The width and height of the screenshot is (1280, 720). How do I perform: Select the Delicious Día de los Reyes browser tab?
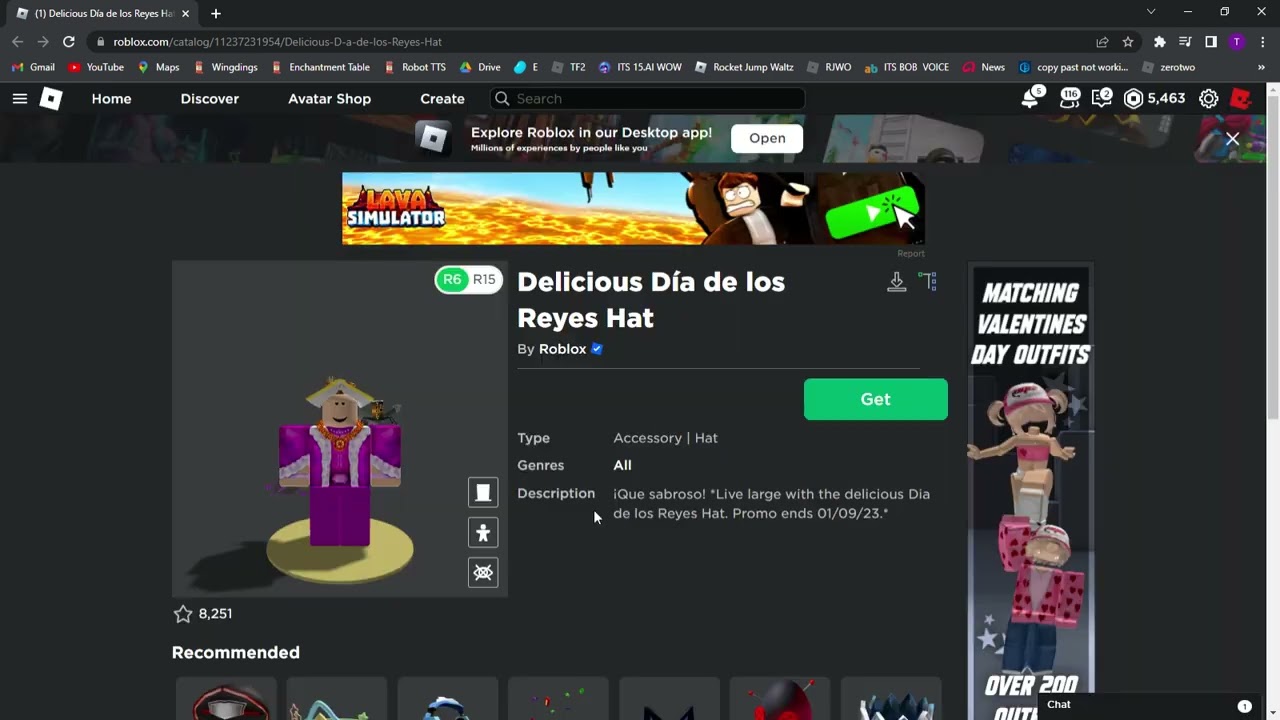pyautogui.click(x=100, y=13)
